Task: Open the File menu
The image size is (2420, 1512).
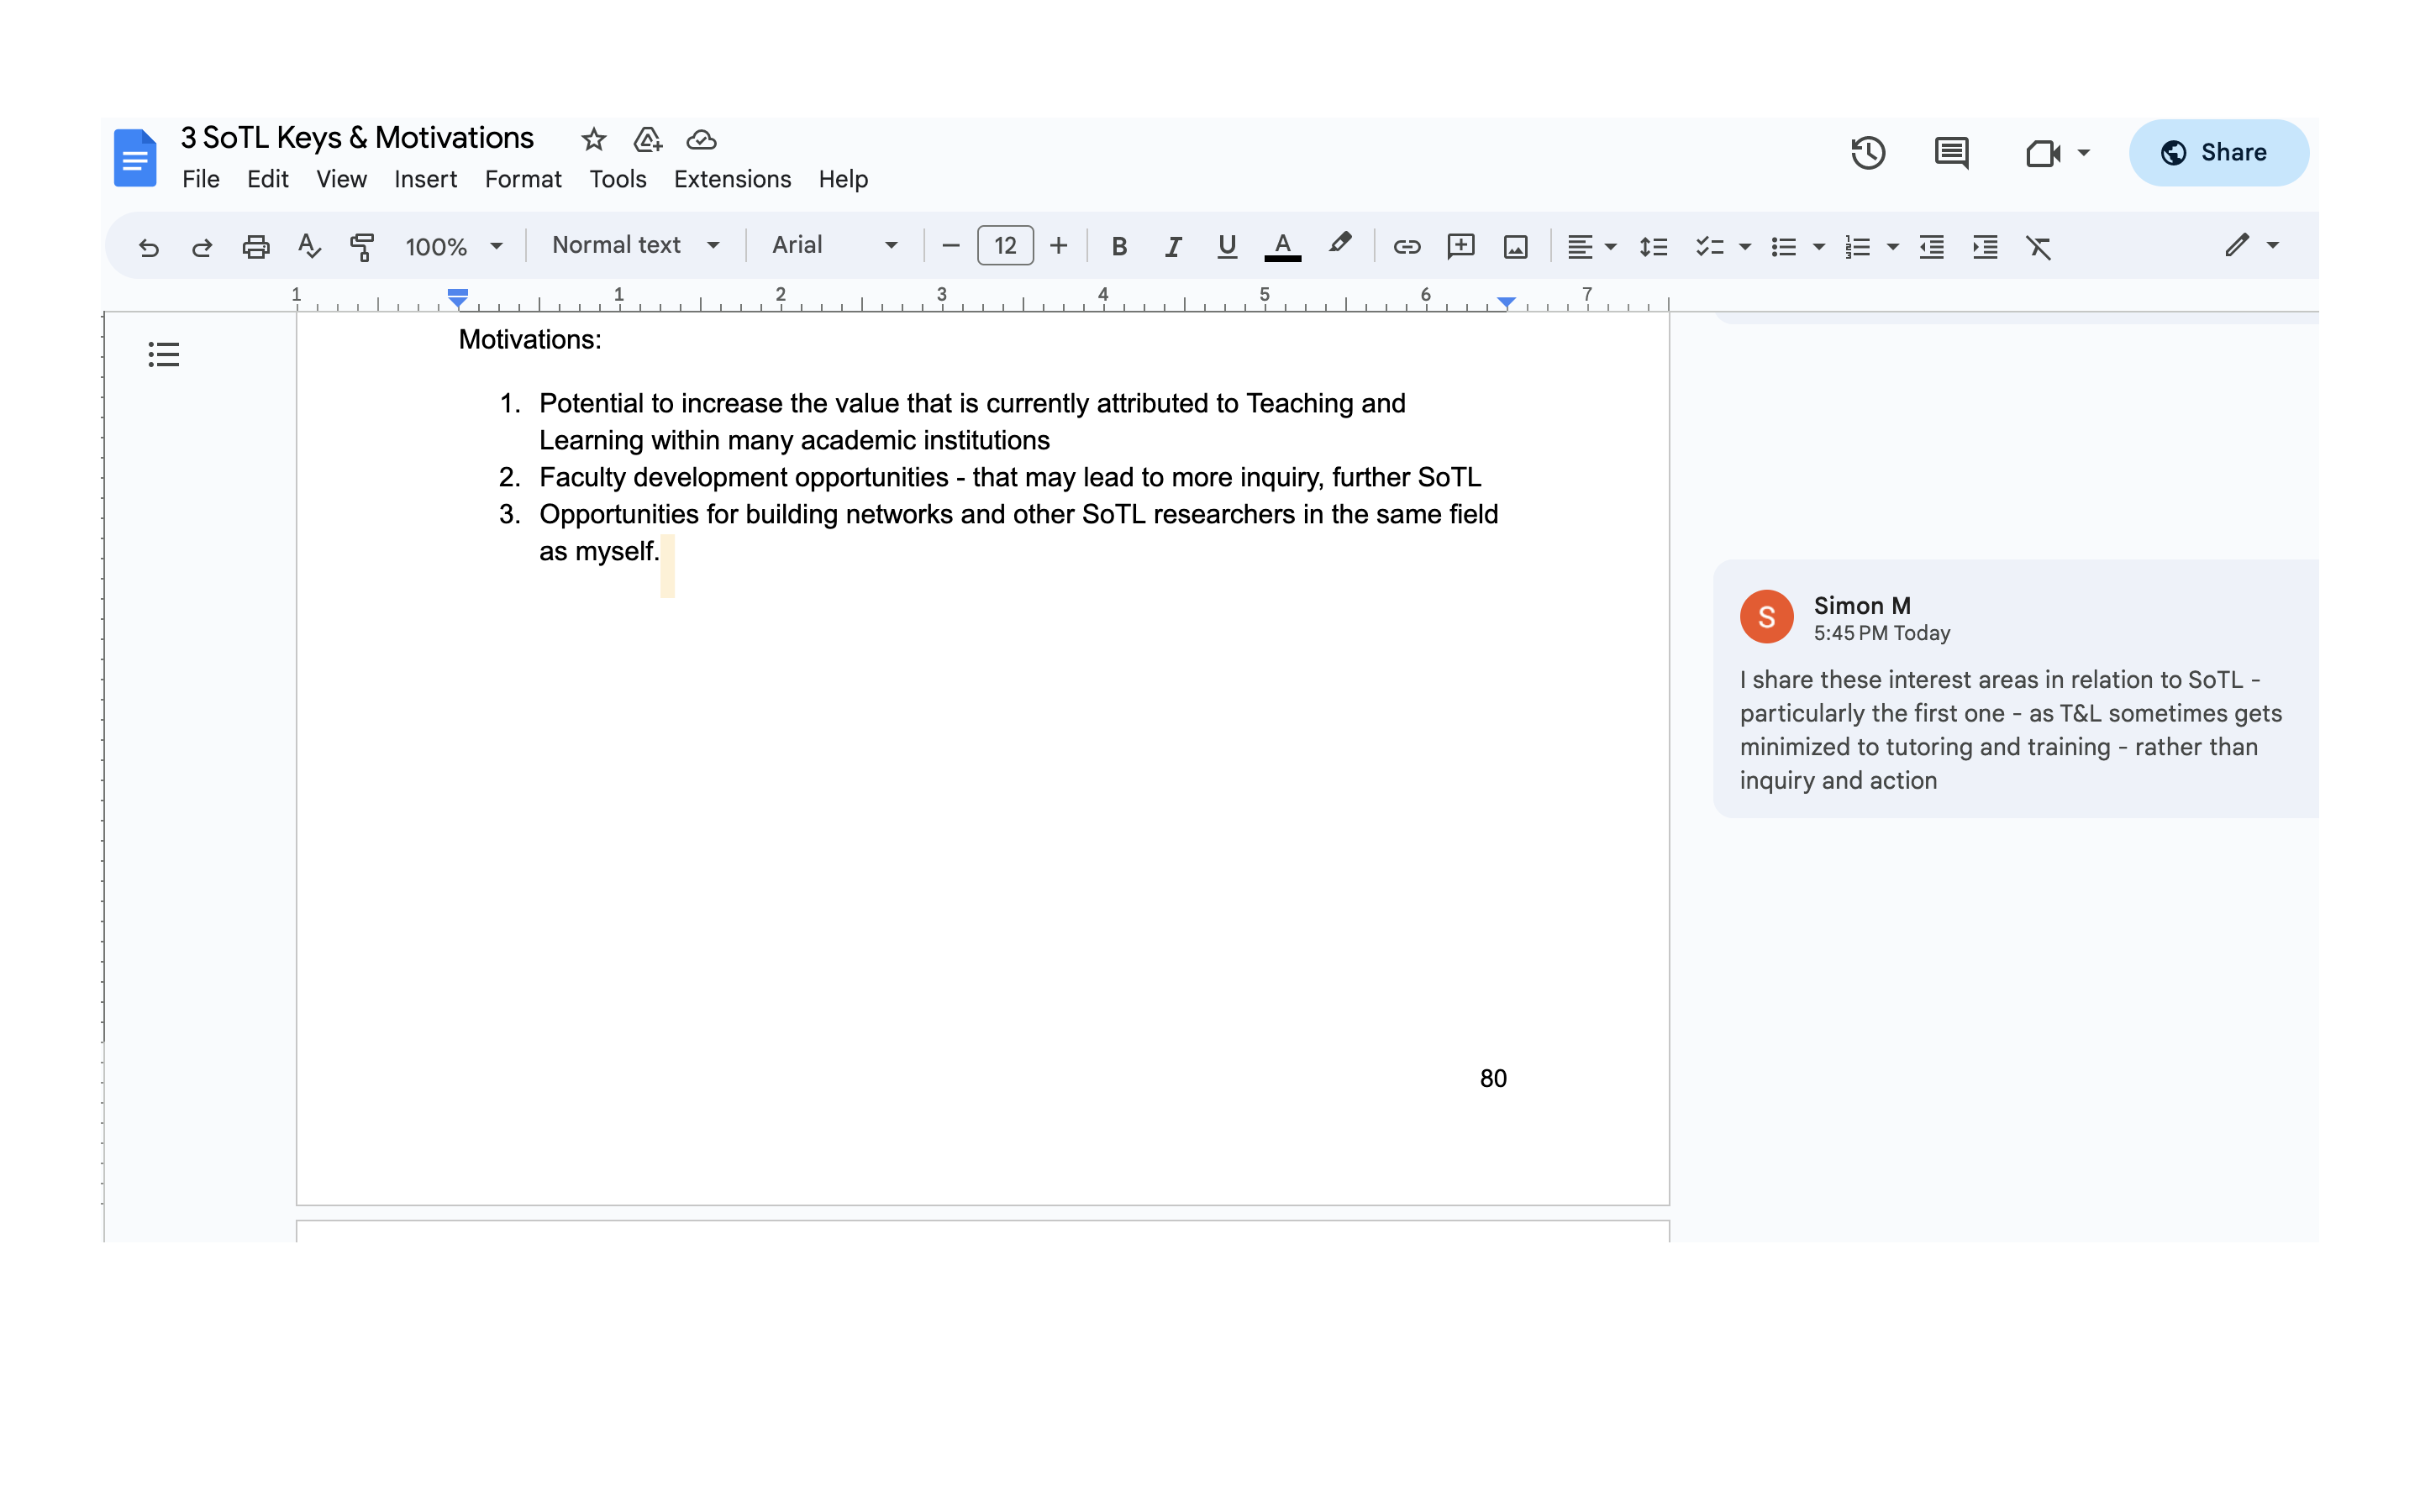Action: point(201,179)
